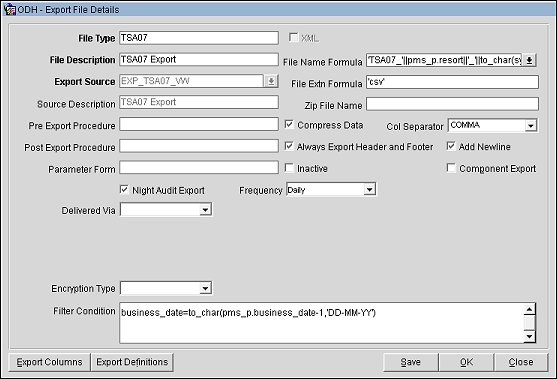This screenshot has height=379, width=557.
Task: Click the File Type field
Action: click(199, 38)
